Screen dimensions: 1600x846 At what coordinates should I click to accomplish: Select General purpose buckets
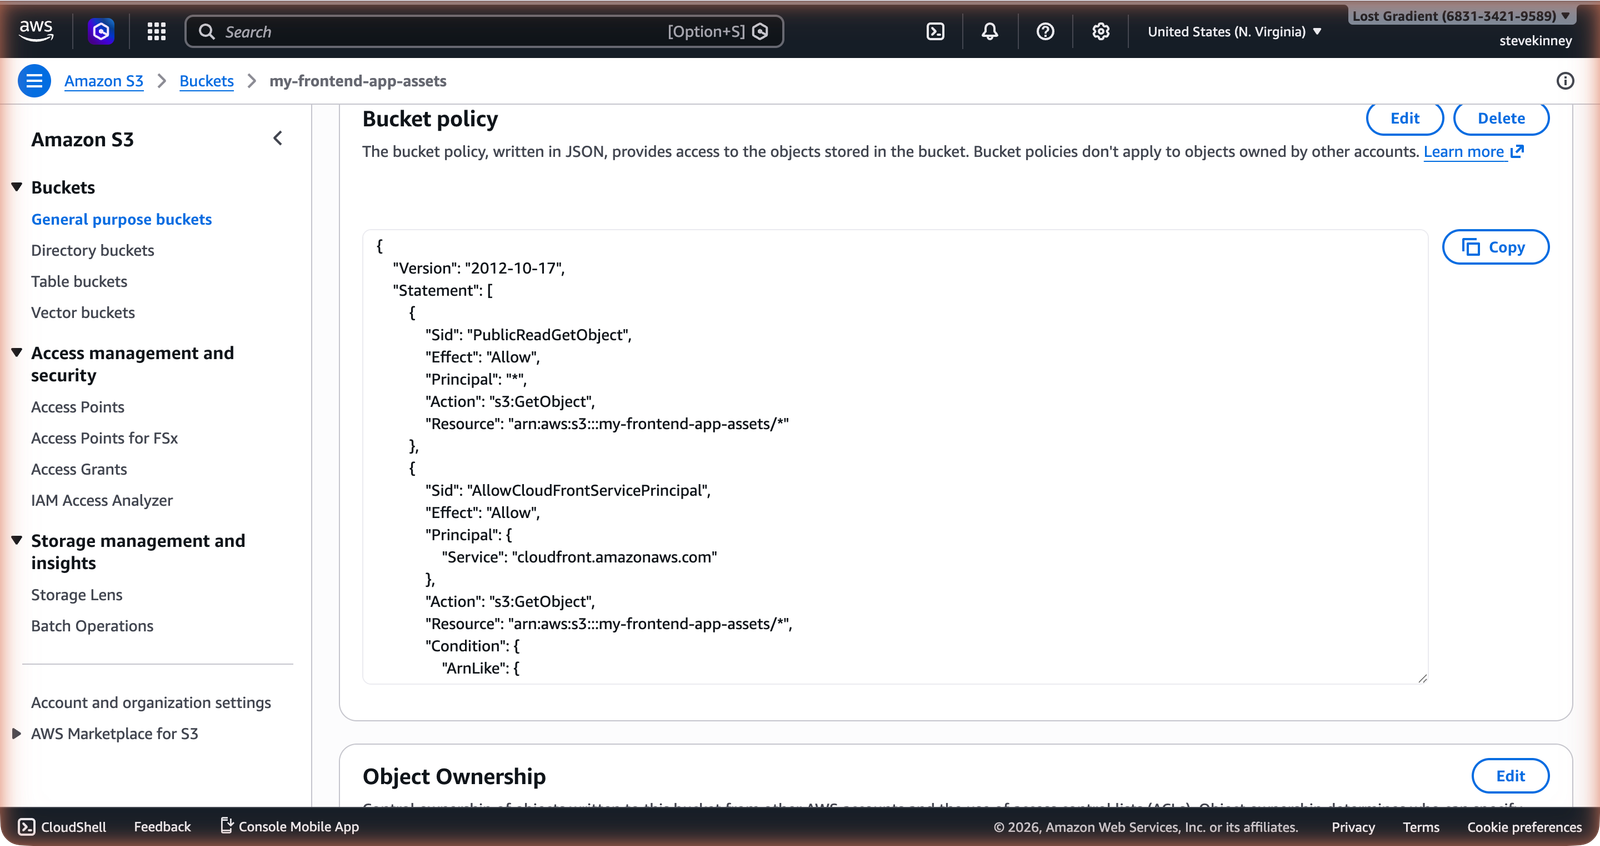click(122, 219)
